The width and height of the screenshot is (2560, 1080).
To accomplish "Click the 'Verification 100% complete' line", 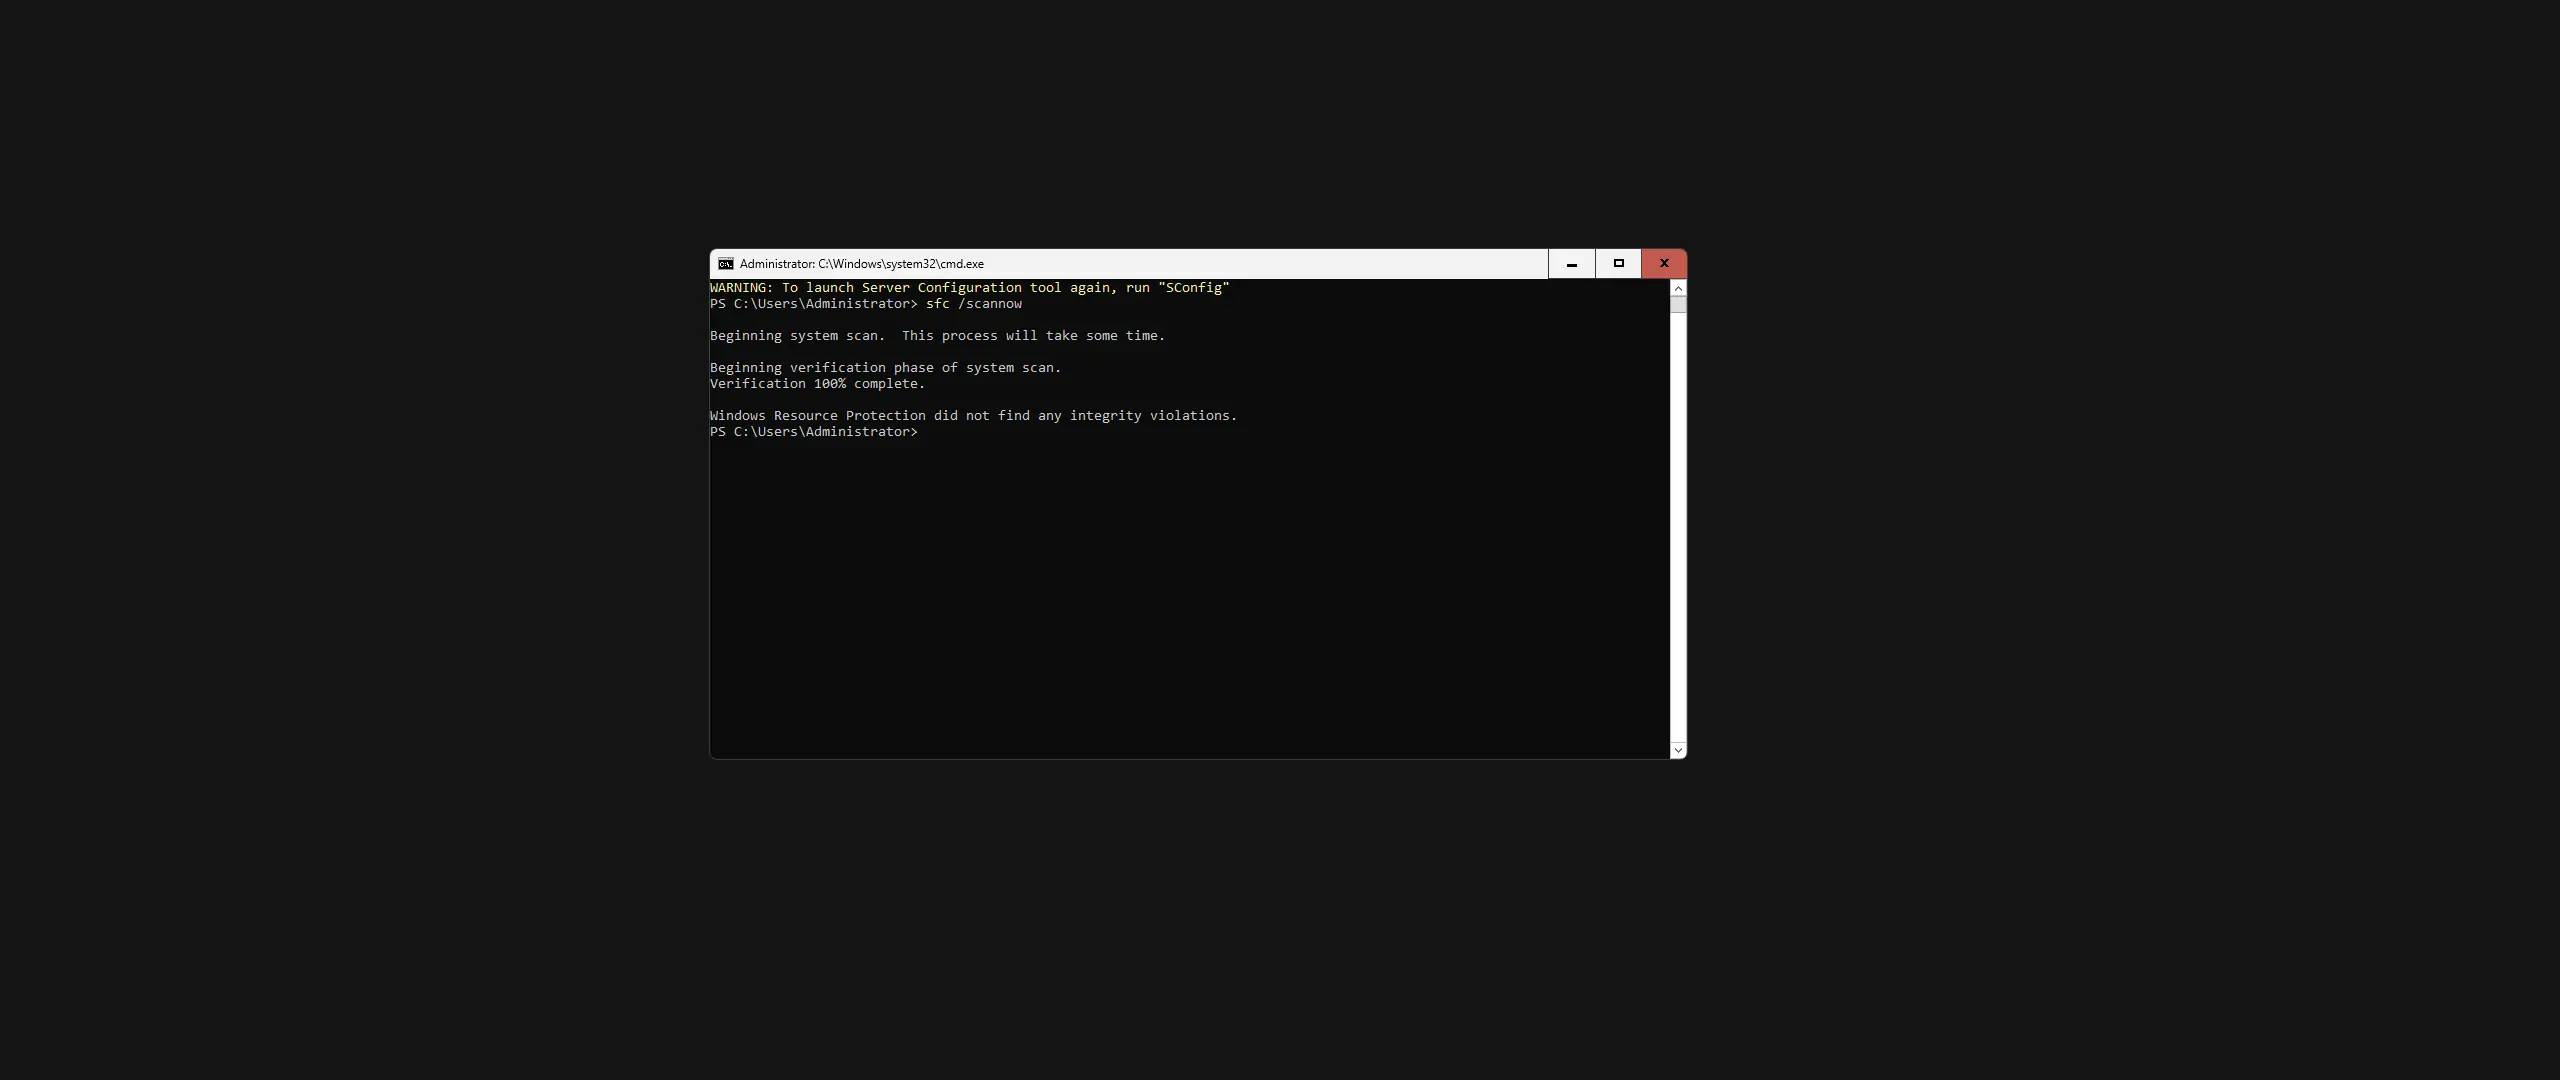I will (x=817, y=384).
